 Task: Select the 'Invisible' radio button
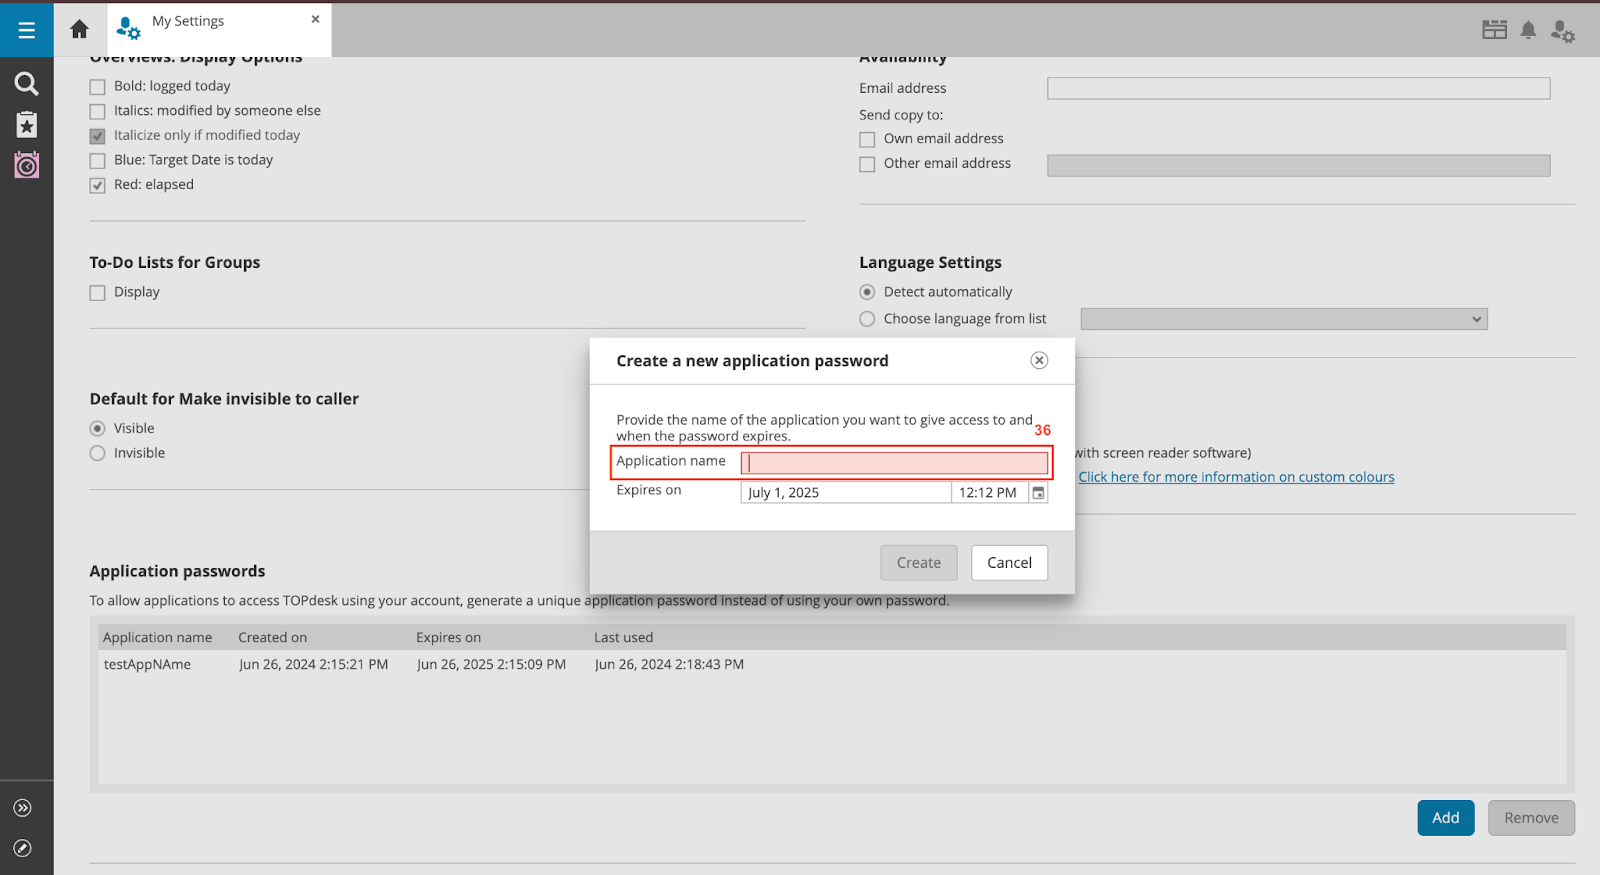(x=98, y=454)
